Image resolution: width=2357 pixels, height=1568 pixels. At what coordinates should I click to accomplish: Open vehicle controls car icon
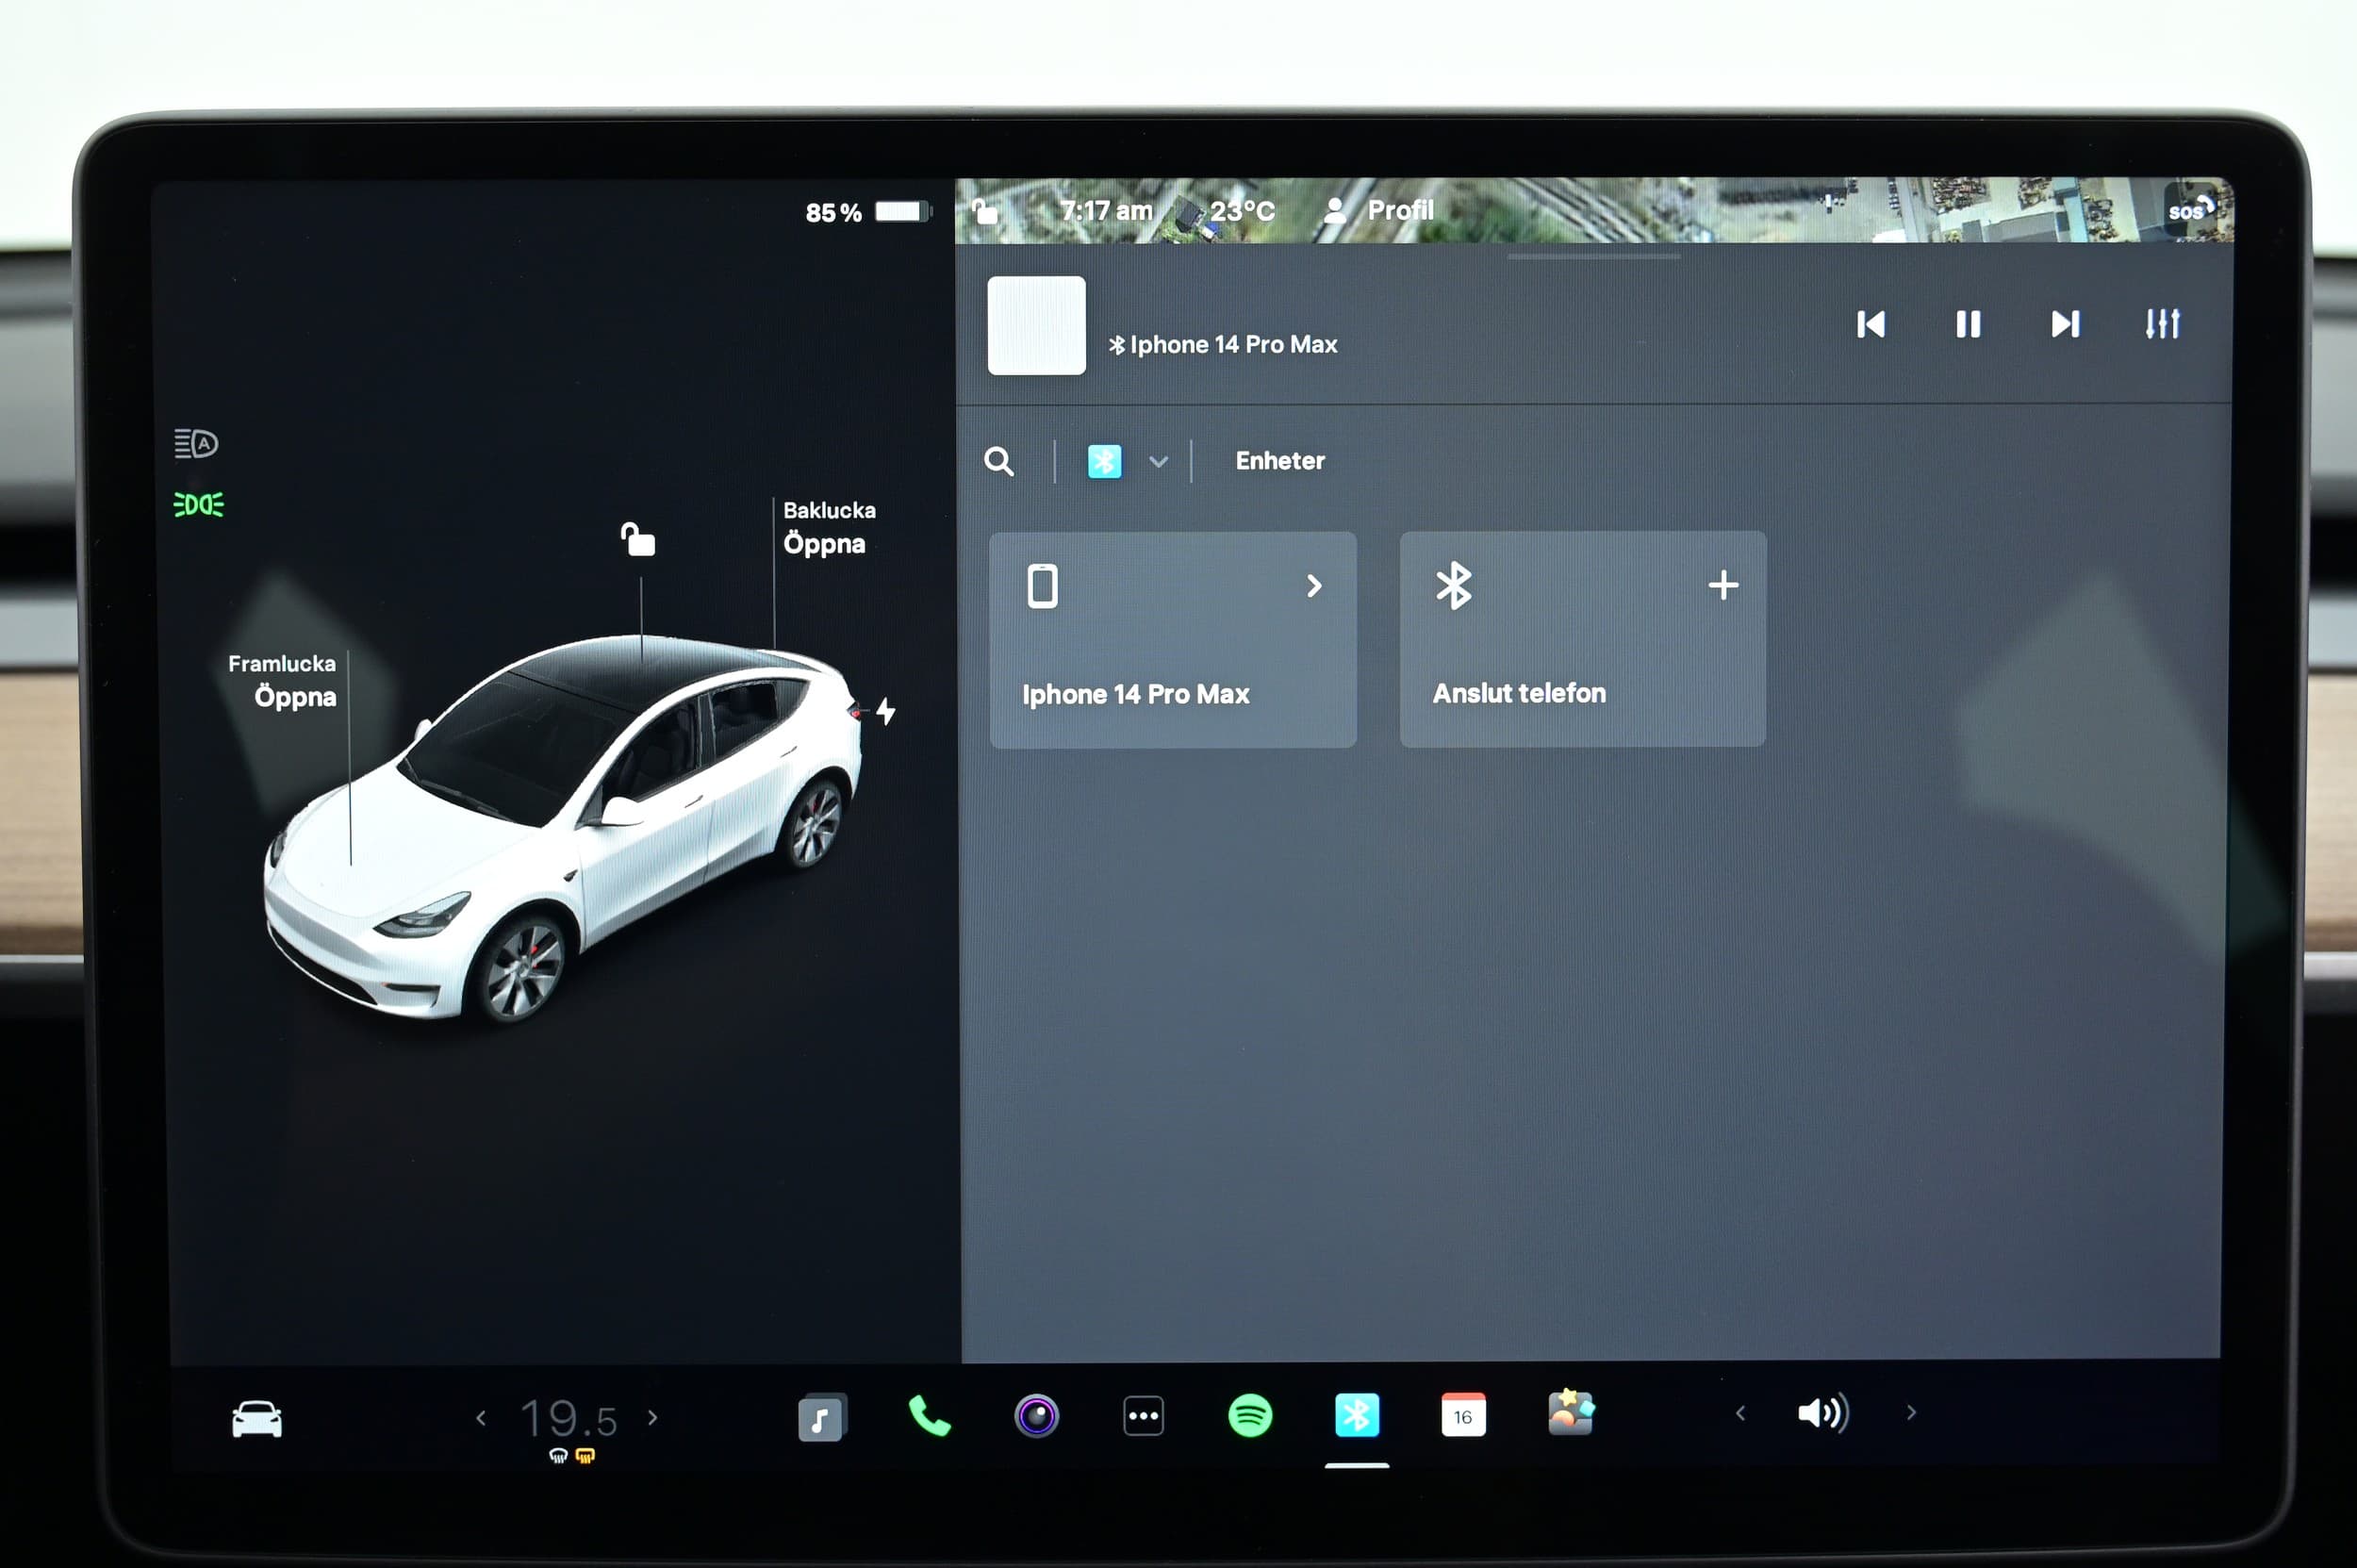[x=257, y=1419]
